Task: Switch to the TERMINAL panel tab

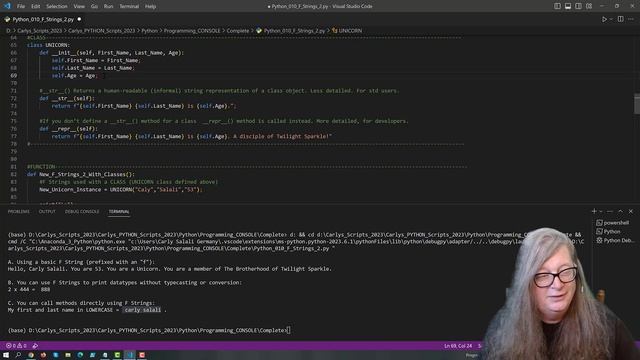Action: tap(119, 211)
